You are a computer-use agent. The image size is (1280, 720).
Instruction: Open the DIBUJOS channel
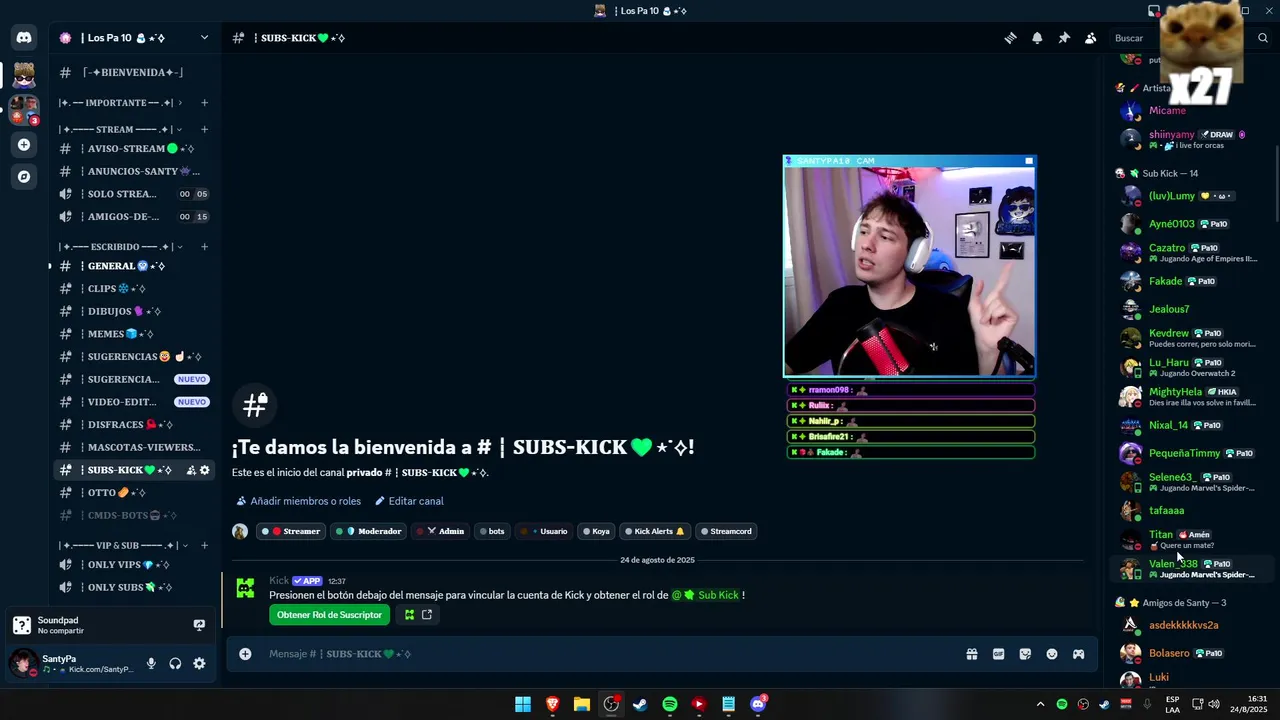[133, 311]
